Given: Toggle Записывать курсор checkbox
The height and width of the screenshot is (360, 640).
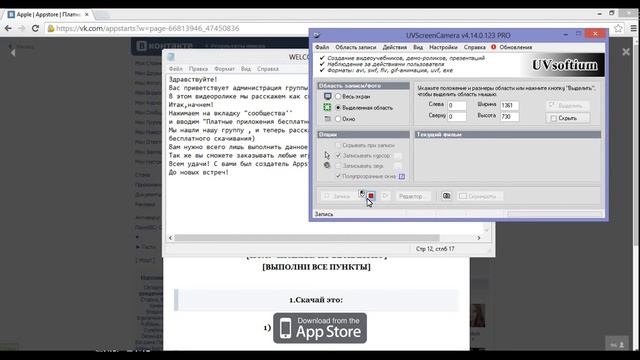Looking at the screenshot, I should click(338, 156).
